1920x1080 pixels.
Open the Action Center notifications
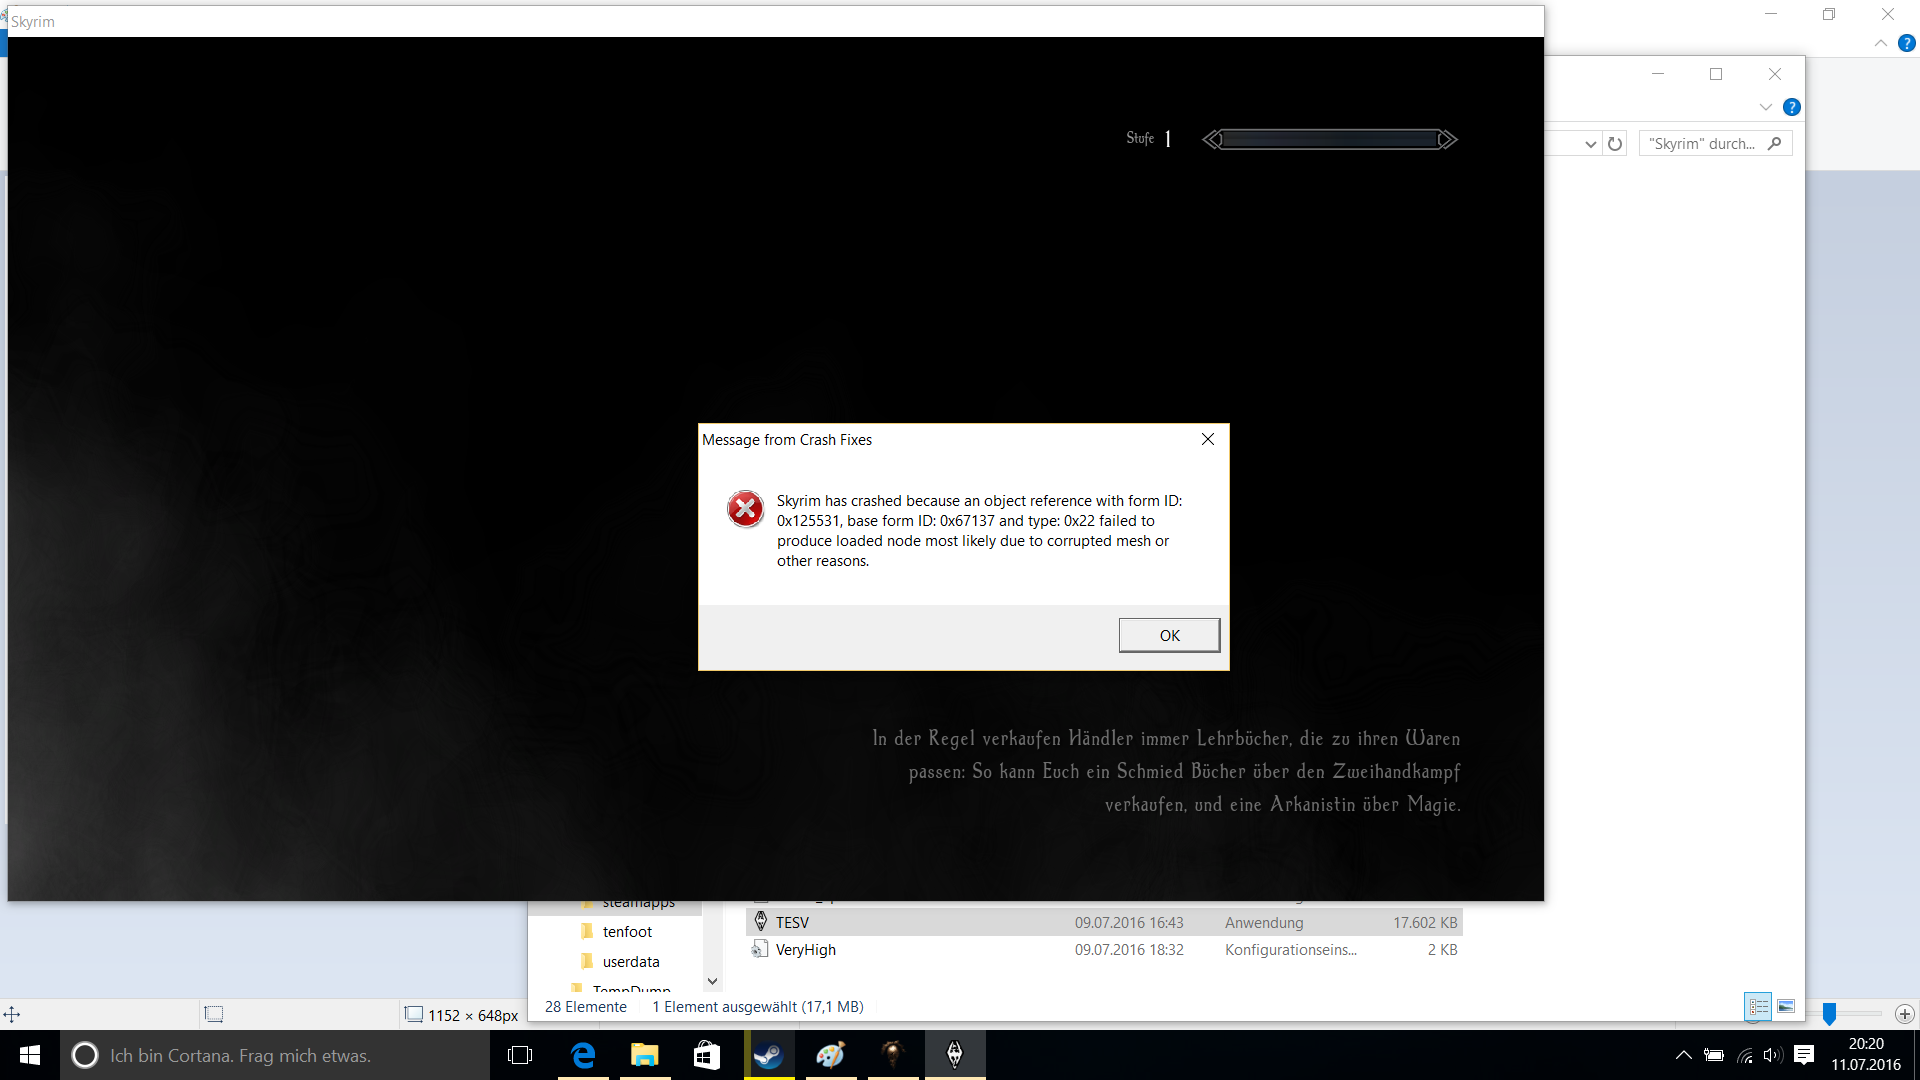pyautogui.click(x=1804, y=1055)
